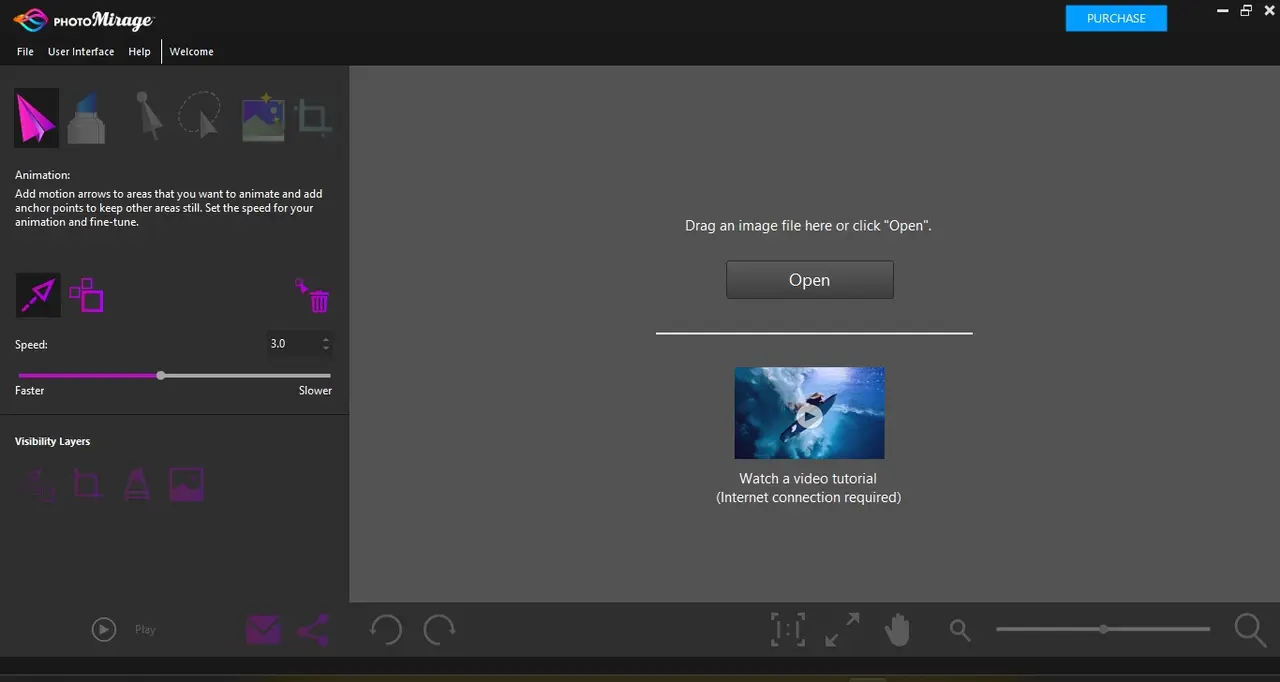Click the fit-to-window expand arrows icon
This screenshot has width=1280, height=682.
click(x=842, y=629)
